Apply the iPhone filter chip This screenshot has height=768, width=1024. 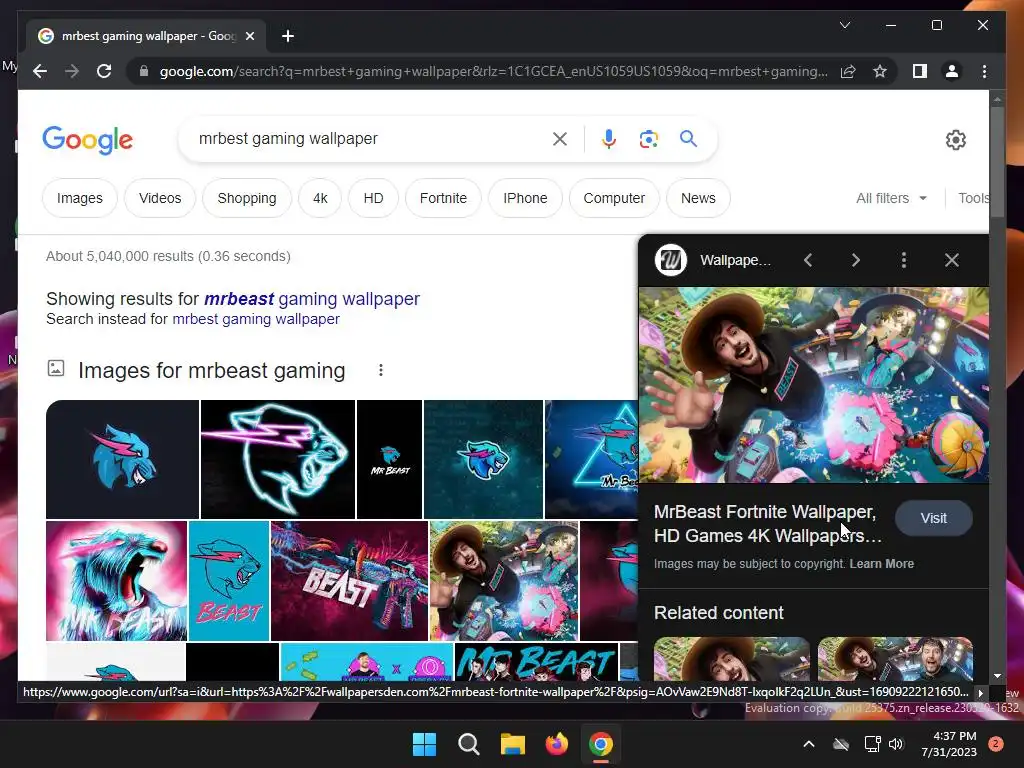pos(525,198)
